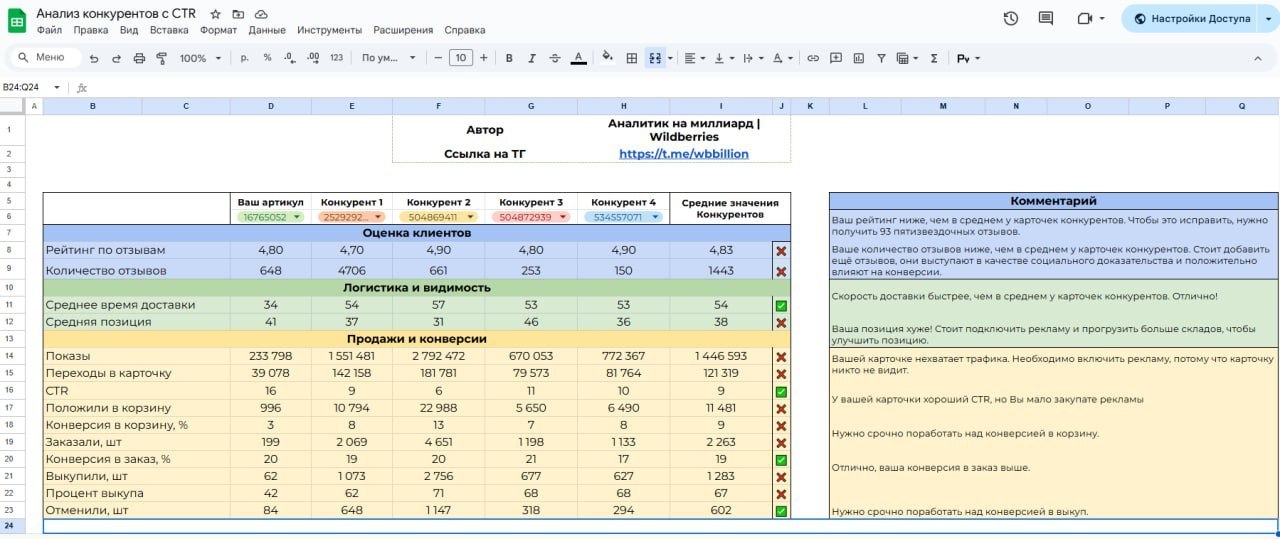
Task: Open Google Sheets home logo
Action: (x=17, y=20)
